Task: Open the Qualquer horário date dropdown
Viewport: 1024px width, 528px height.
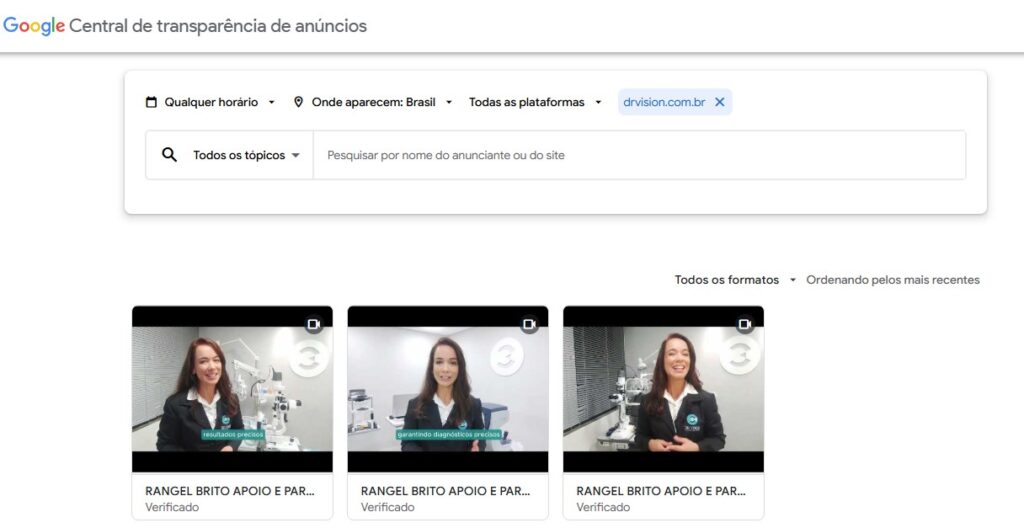Action: click(210, 102)
